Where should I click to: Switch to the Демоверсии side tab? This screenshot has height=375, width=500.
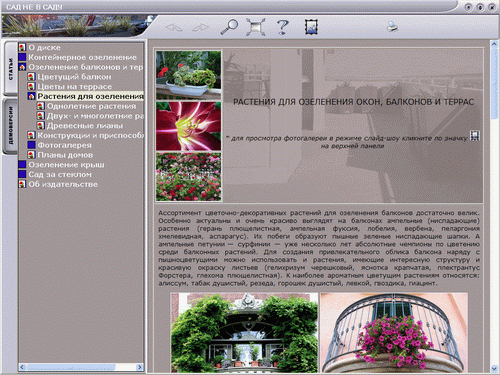tap(11, 126)
